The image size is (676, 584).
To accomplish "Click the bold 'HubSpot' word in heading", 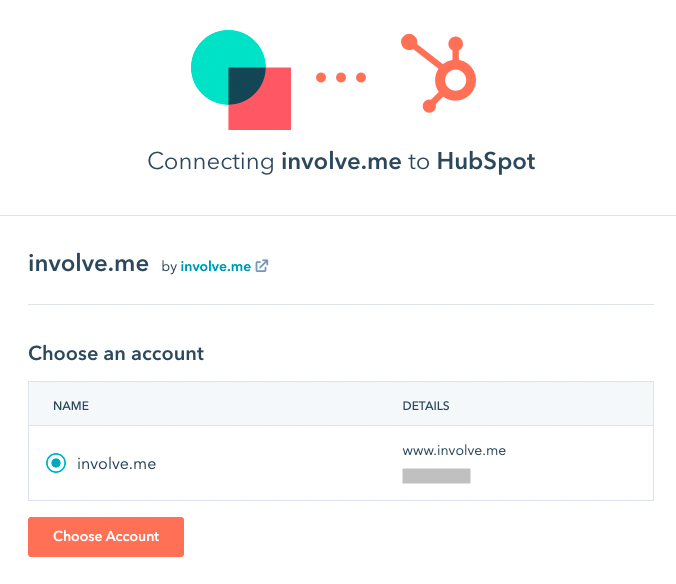I will point(486,161).
